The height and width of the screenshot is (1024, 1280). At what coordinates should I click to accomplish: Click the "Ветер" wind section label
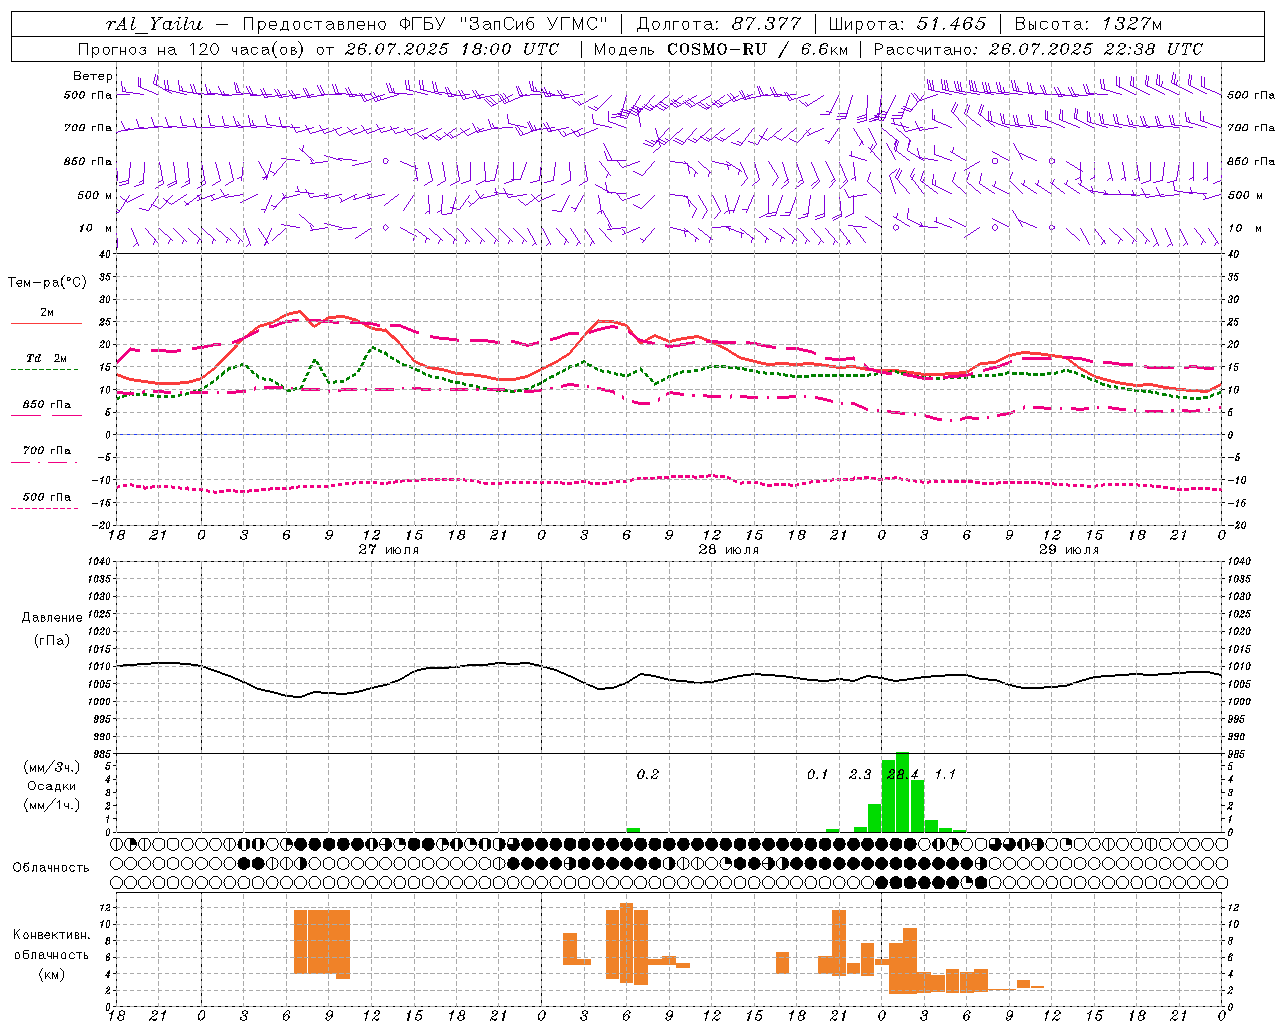92,76
